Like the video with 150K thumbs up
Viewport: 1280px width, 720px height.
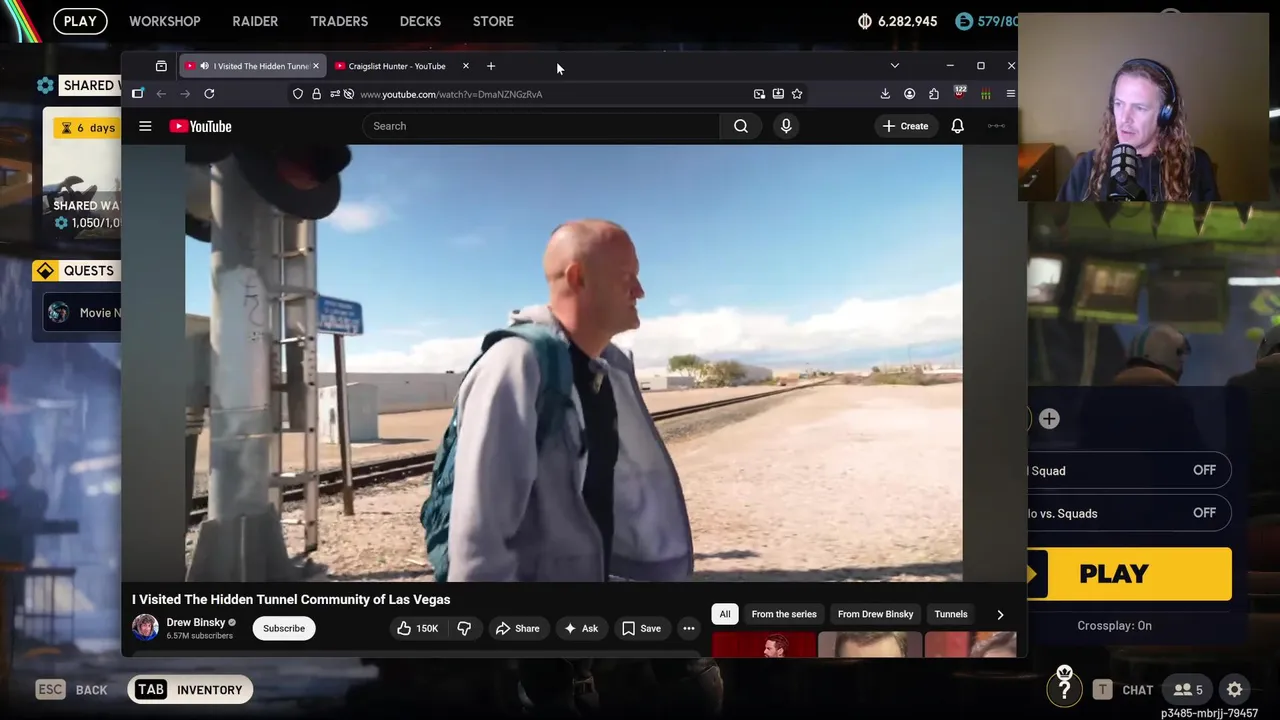416,628
